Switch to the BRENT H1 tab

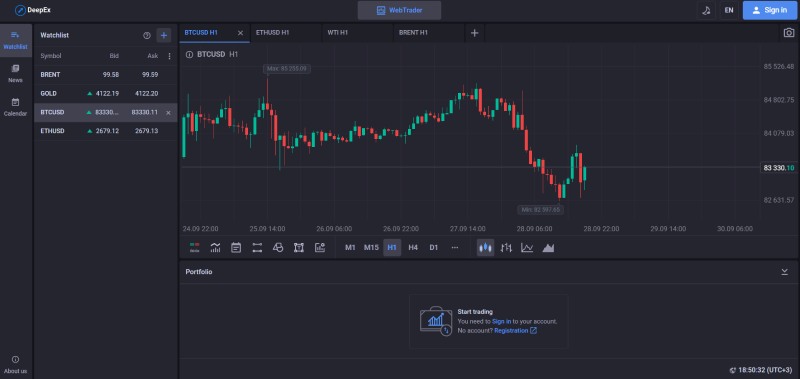click(x=429, y=33)
